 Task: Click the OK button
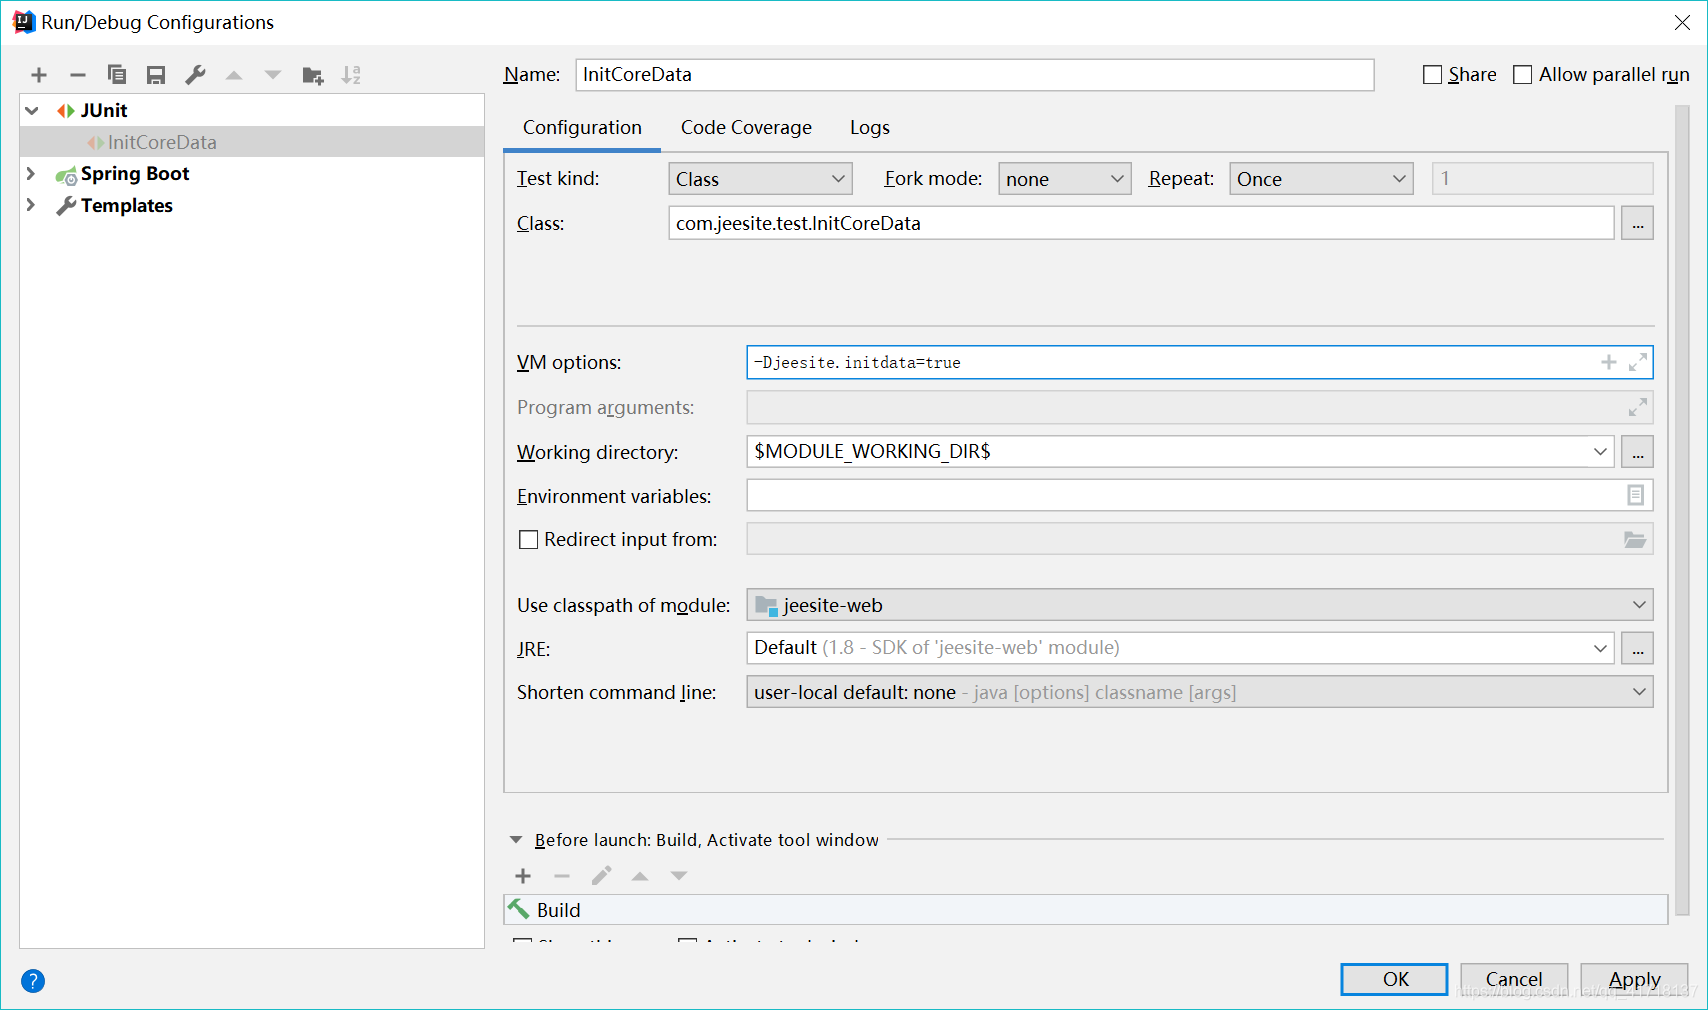(1394, 979)
